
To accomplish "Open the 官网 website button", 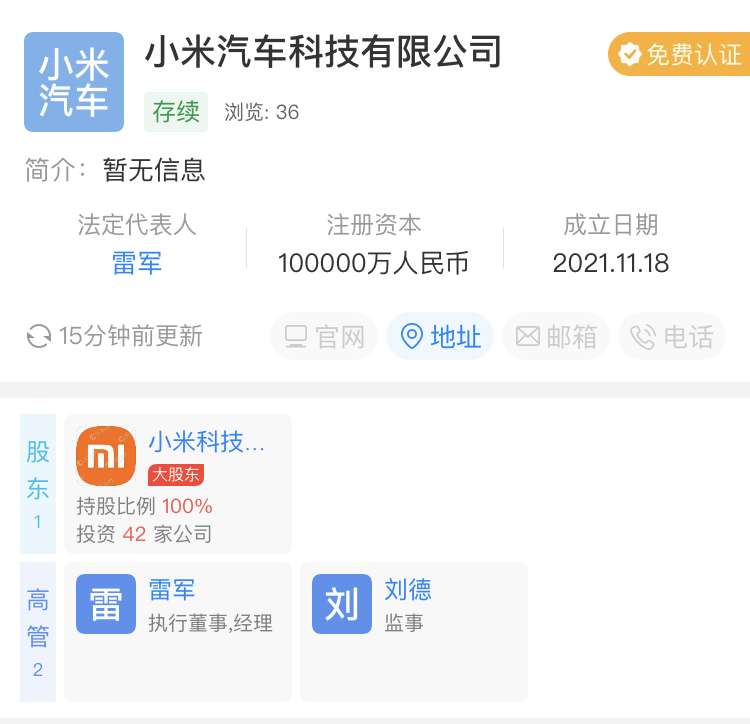I will (x=324, y=337).
